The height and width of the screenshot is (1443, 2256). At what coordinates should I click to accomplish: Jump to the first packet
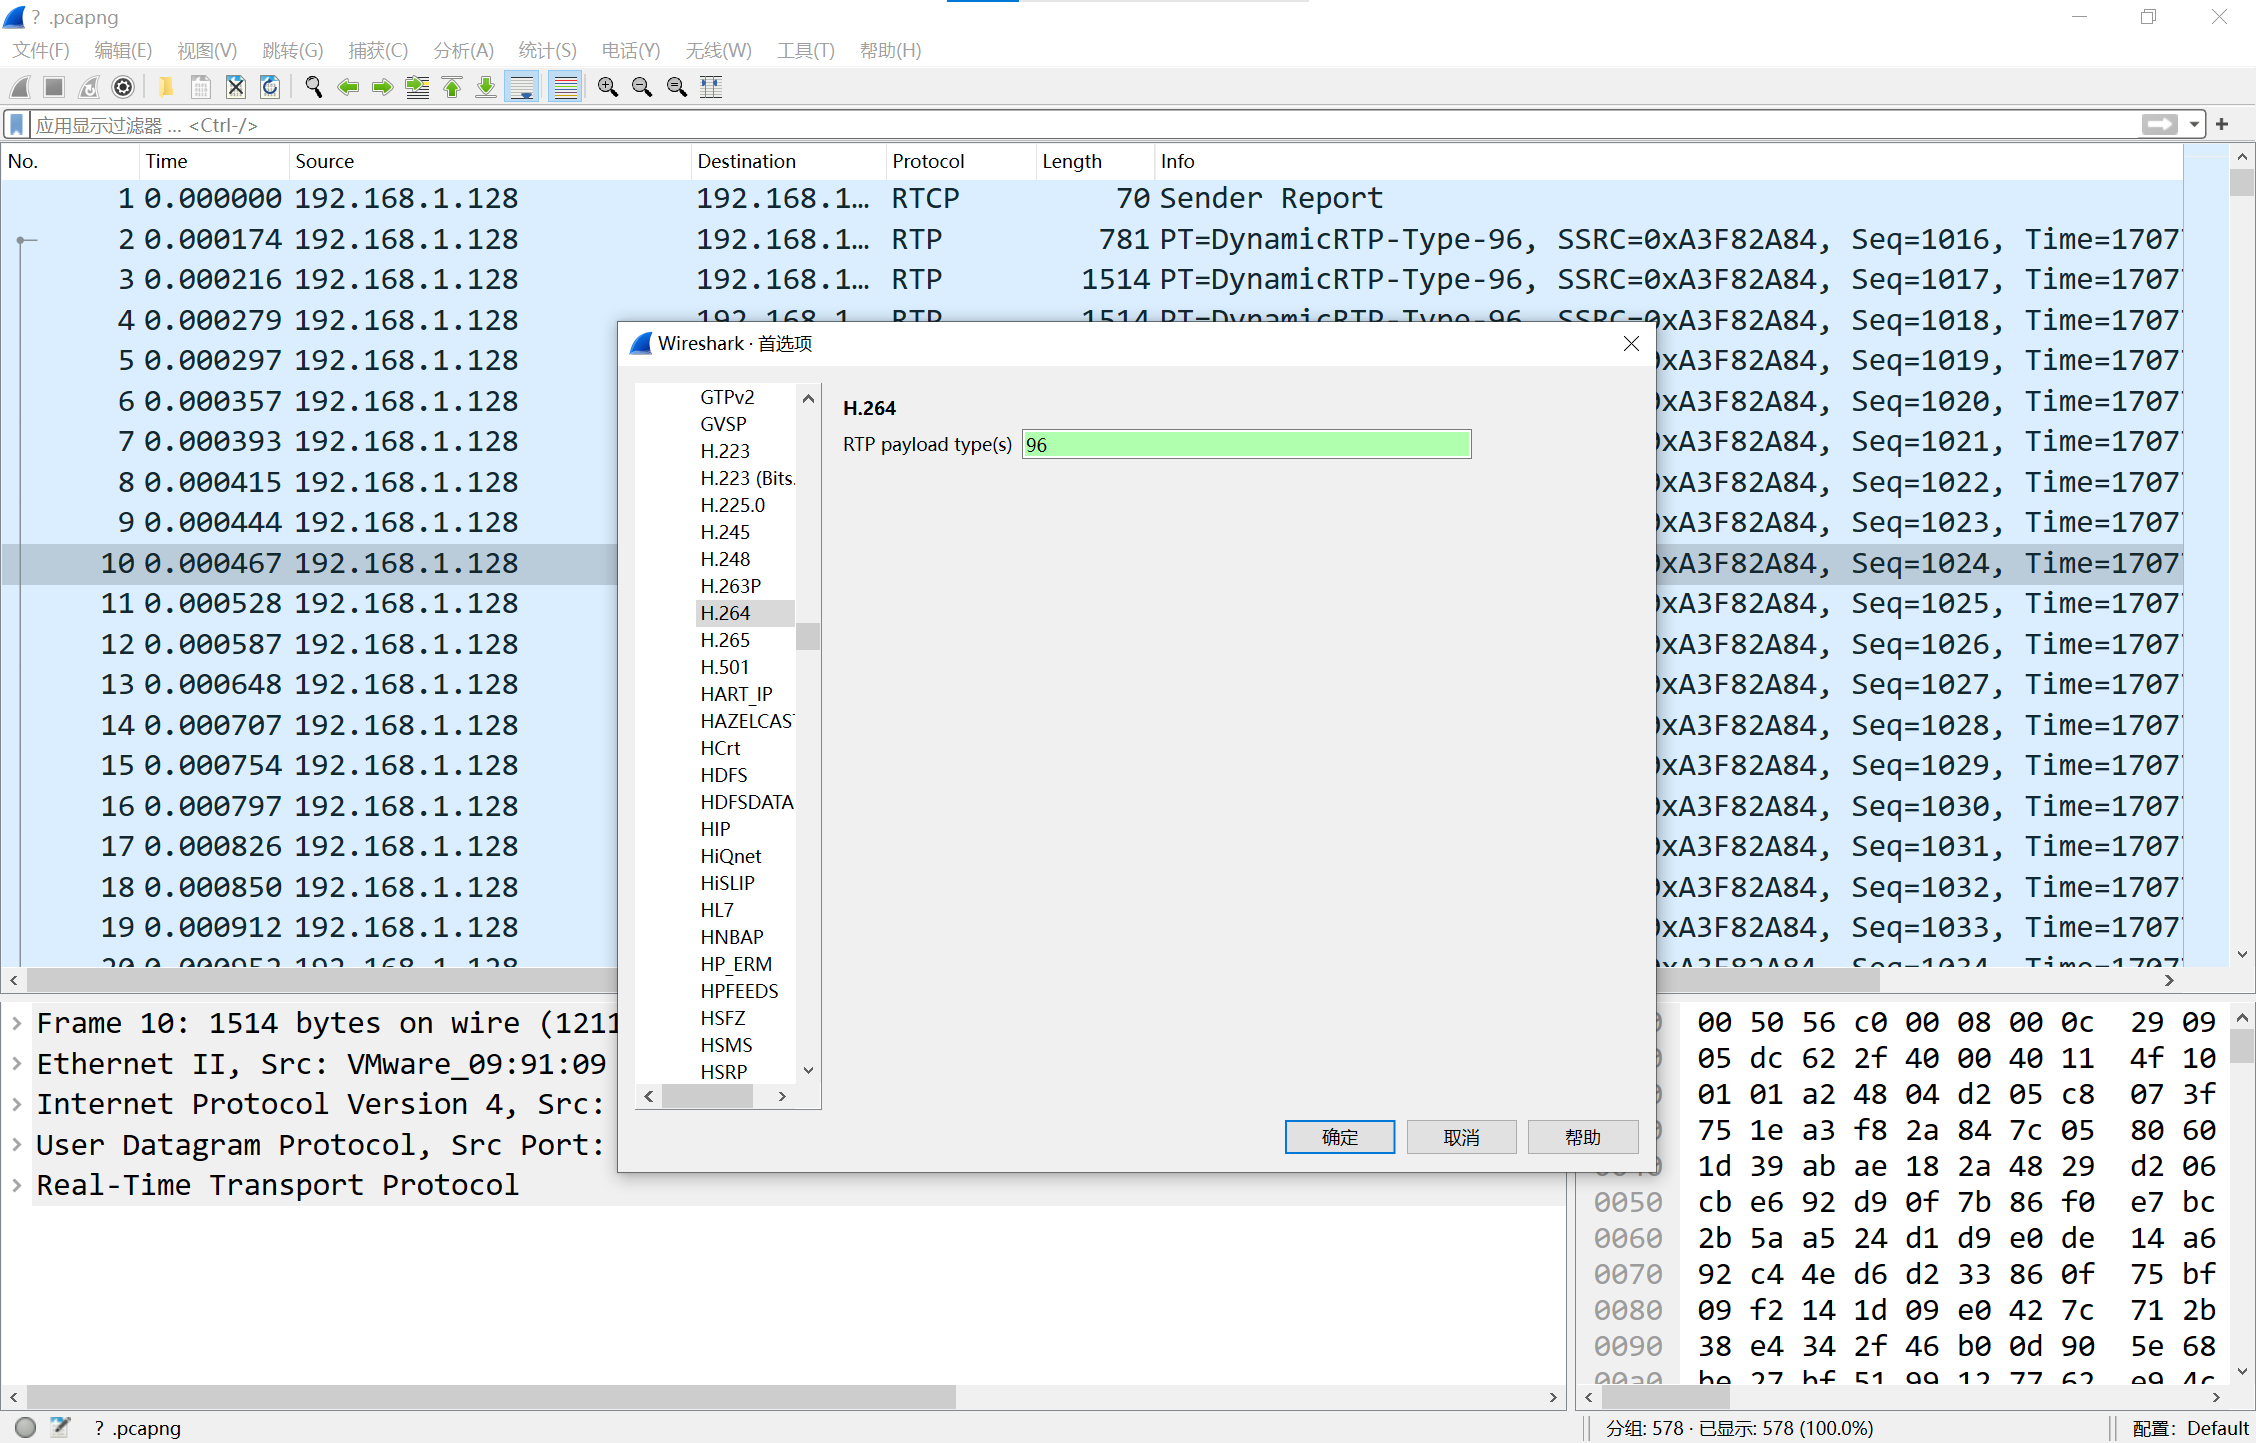pyautogui.click(x=452, y=87)
